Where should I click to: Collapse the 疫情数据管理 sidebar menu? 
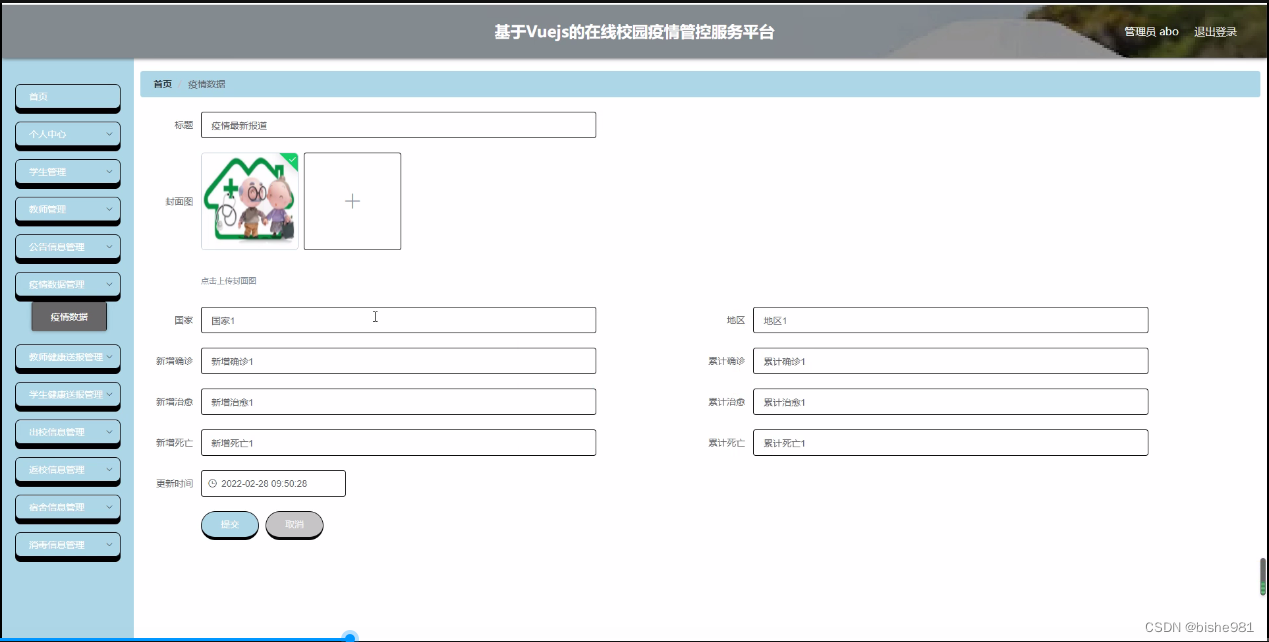[x=67, y=285]
